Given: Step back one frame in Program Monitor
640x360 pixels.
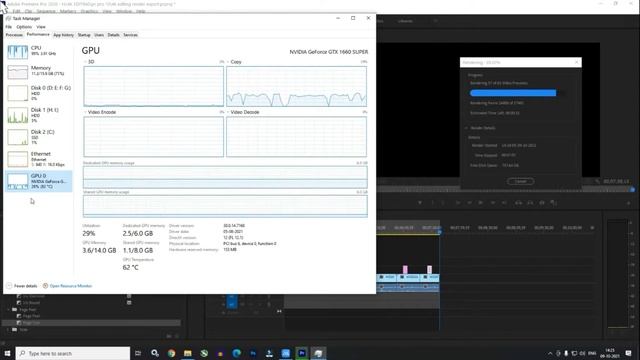Looking at the screenshot, I should (x=469, y=202).
